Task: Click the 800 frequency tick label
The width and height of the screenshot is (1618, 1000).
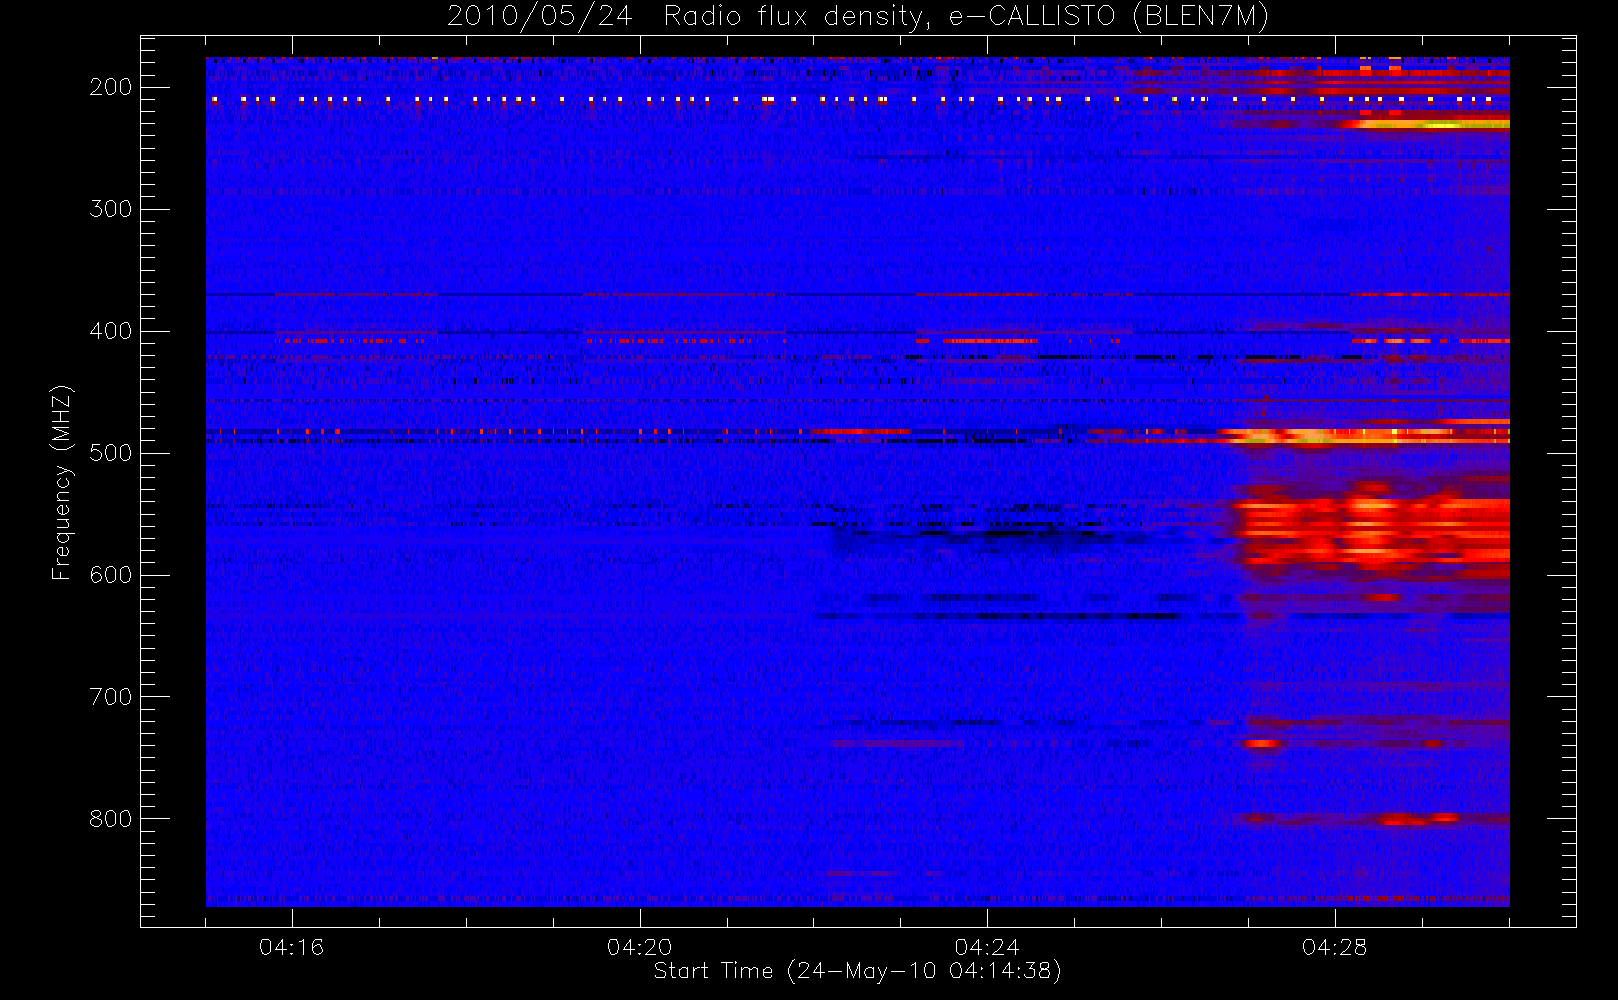Action: pyautogui.click(x=110, y=819)
